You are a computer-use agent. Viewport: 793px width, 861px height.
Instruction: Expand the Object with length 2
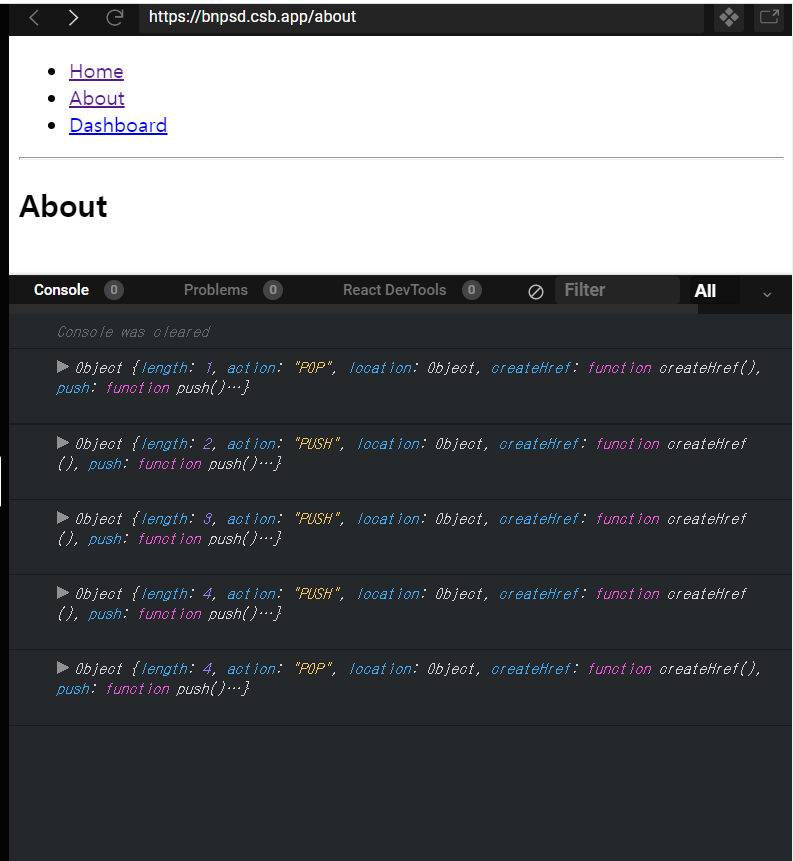63,443
